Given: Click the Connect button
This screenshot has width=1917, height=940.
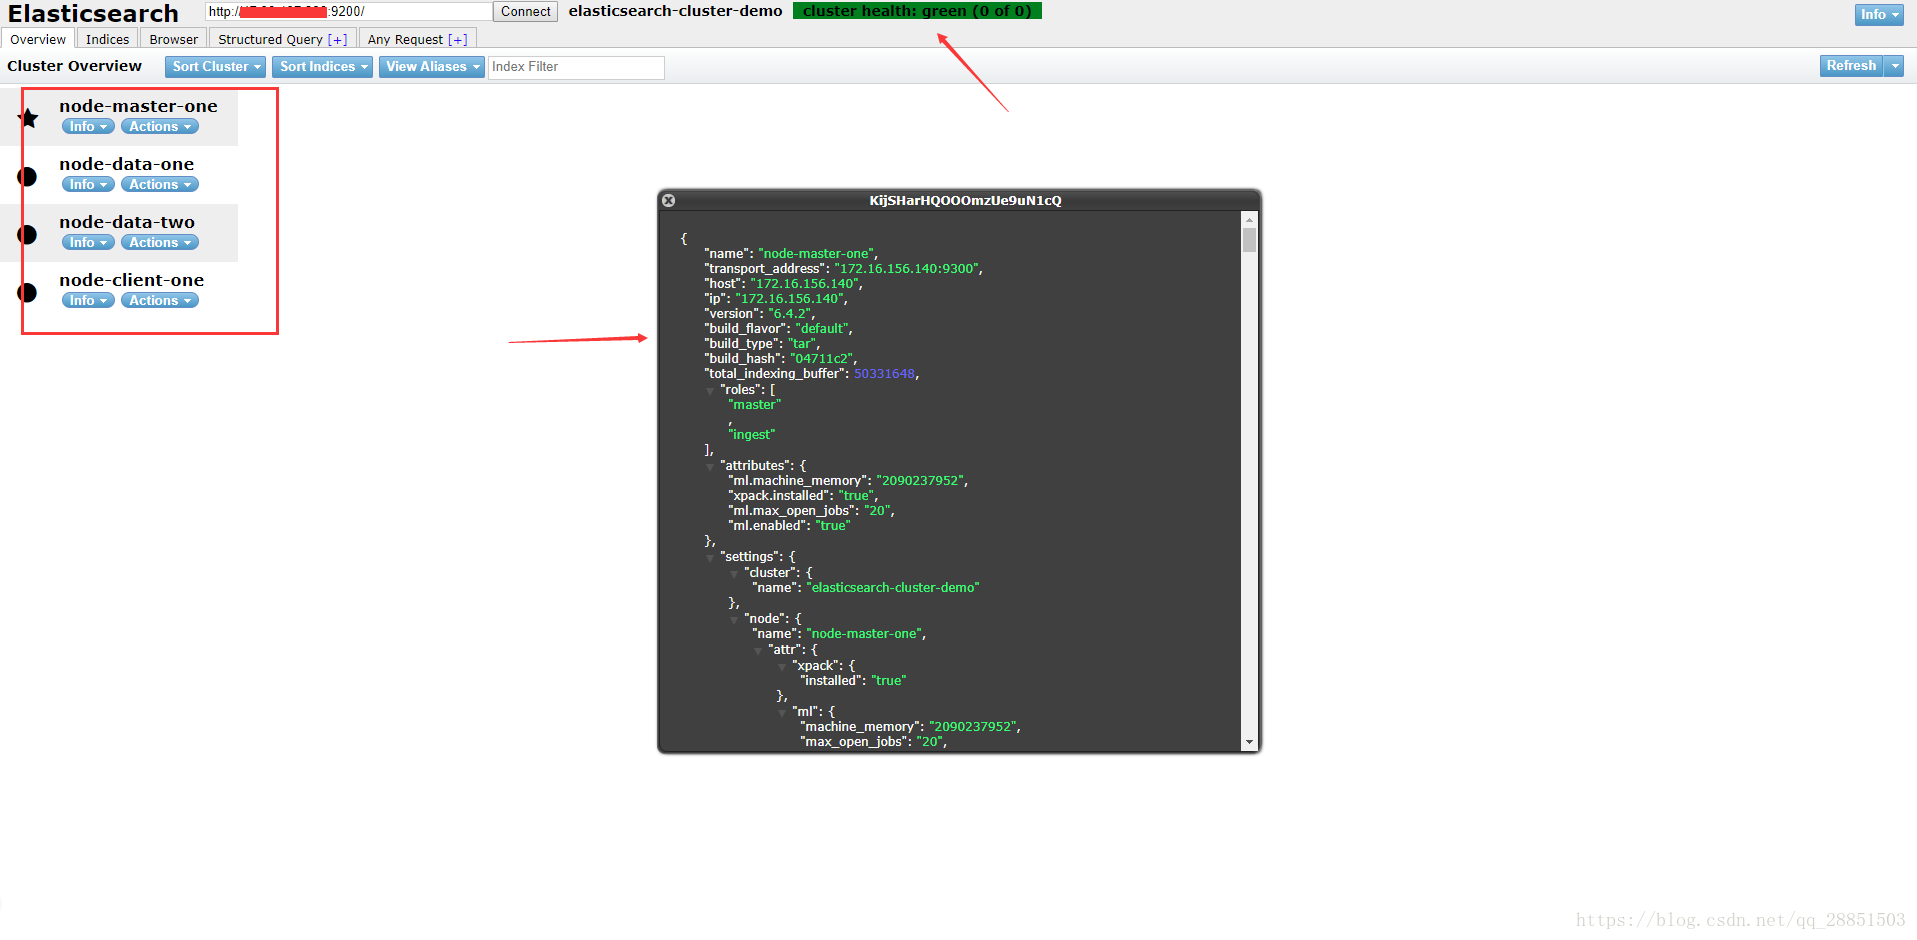Looking at the screenshot, I should [526, 12].
